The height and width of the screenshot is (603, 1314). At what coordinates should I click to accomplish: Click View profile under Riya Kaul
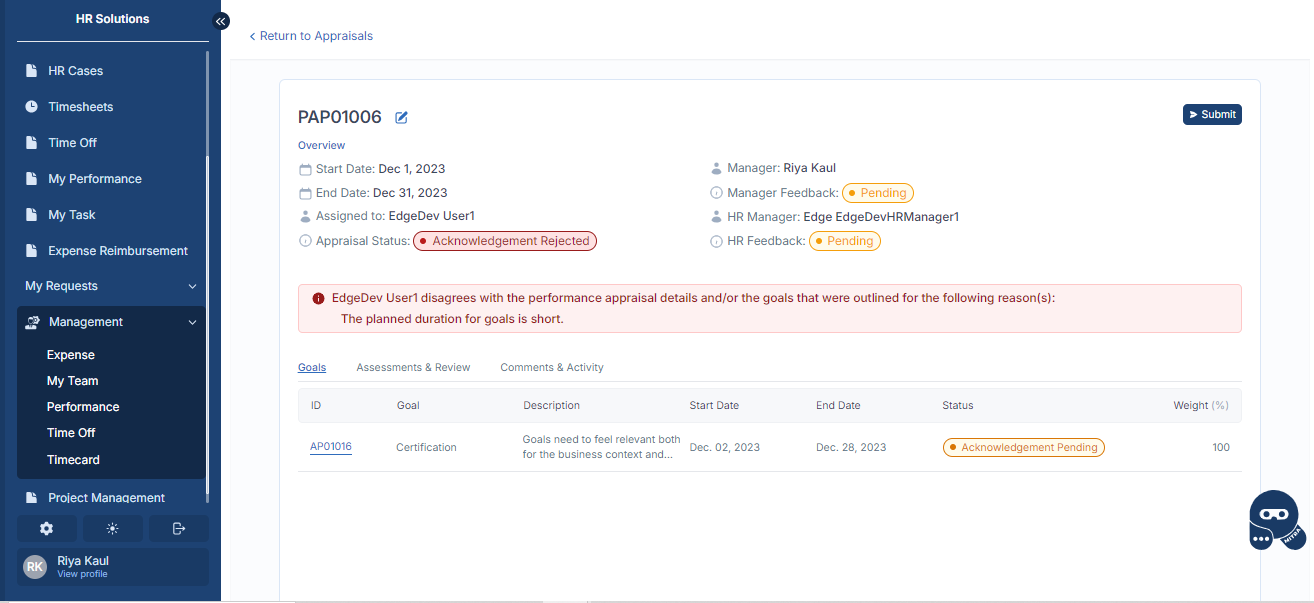coord(82,574)
